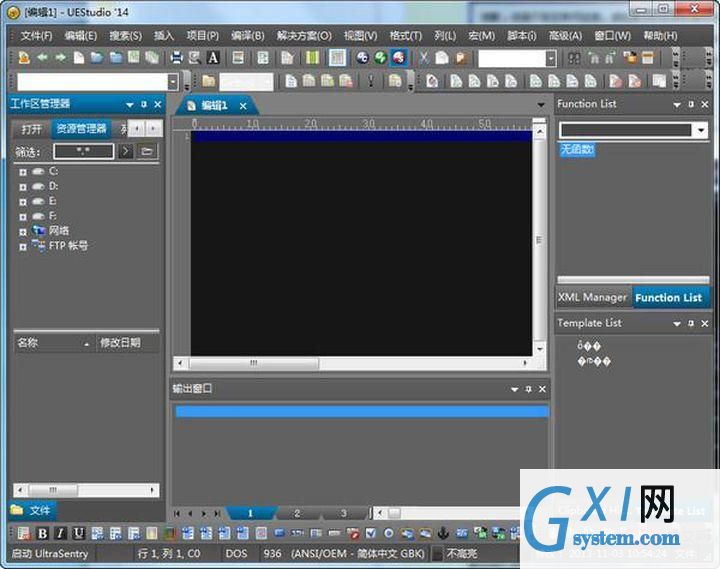Close the Template List panel
The height and width of the screenshot is (569, 720).
(x=705, y=323)
